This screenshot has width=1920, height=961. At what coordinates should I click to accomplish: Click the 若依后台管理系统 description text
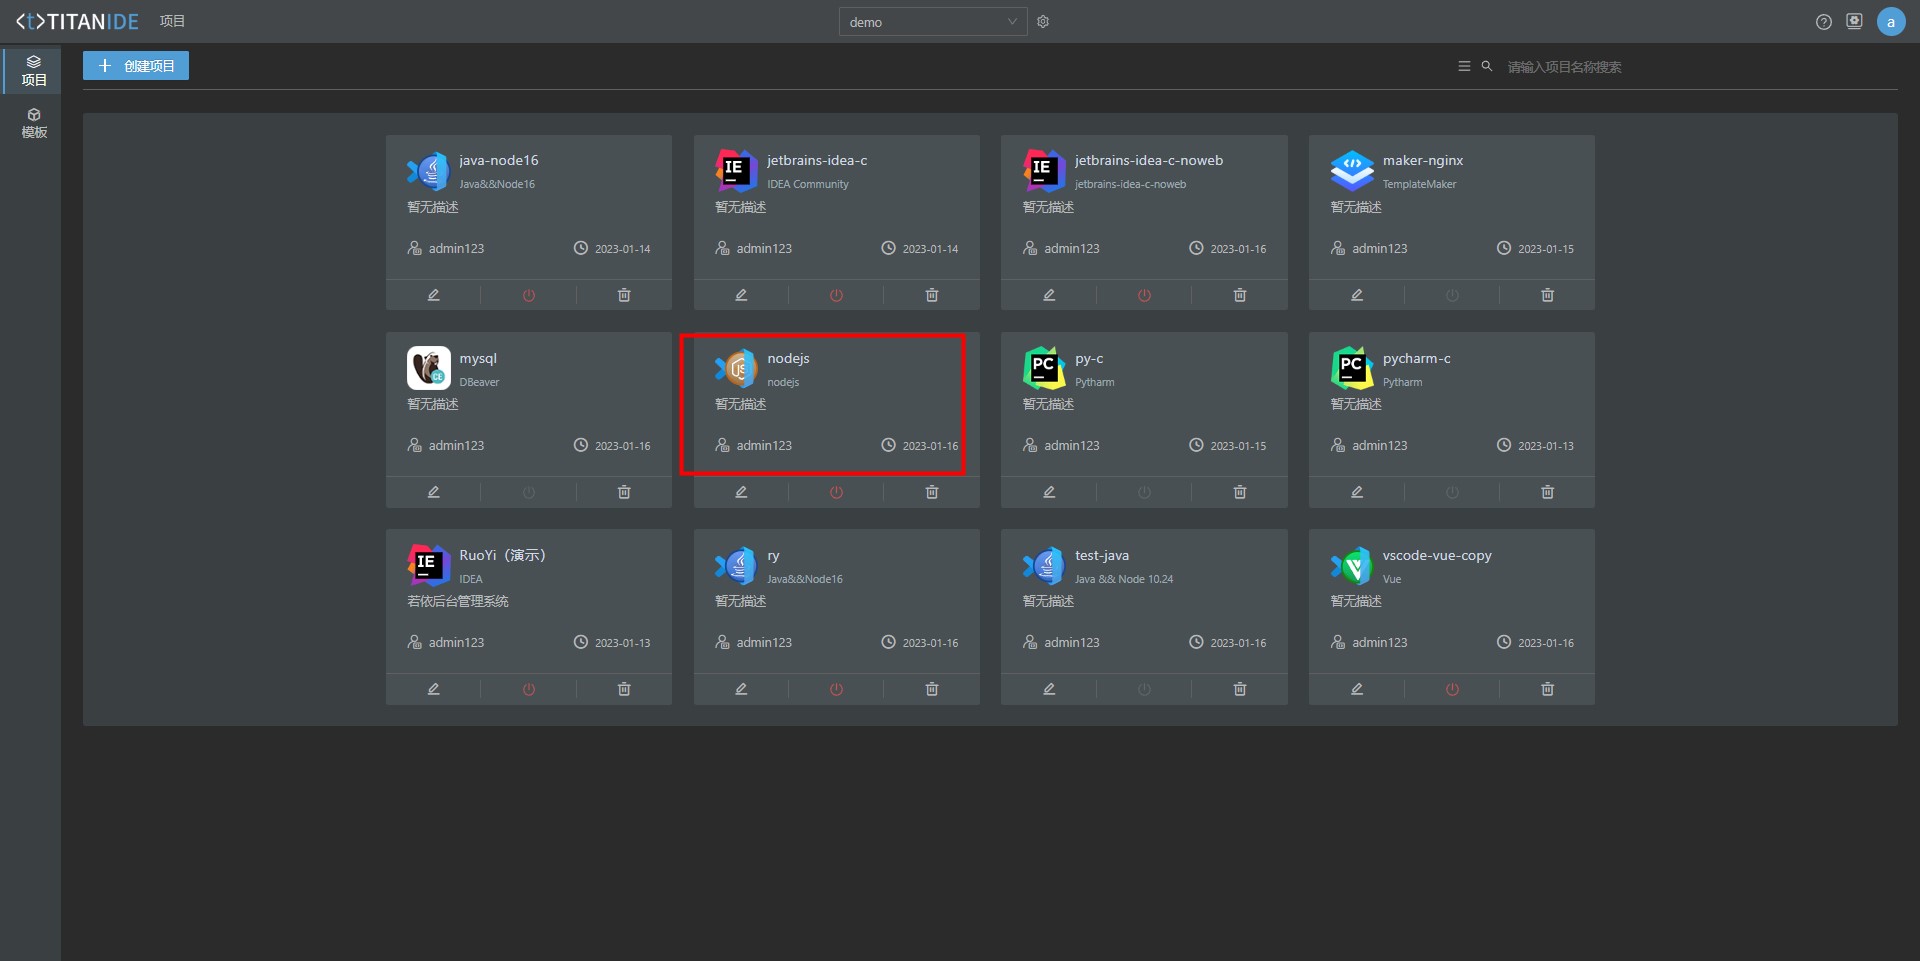(458, 601)
